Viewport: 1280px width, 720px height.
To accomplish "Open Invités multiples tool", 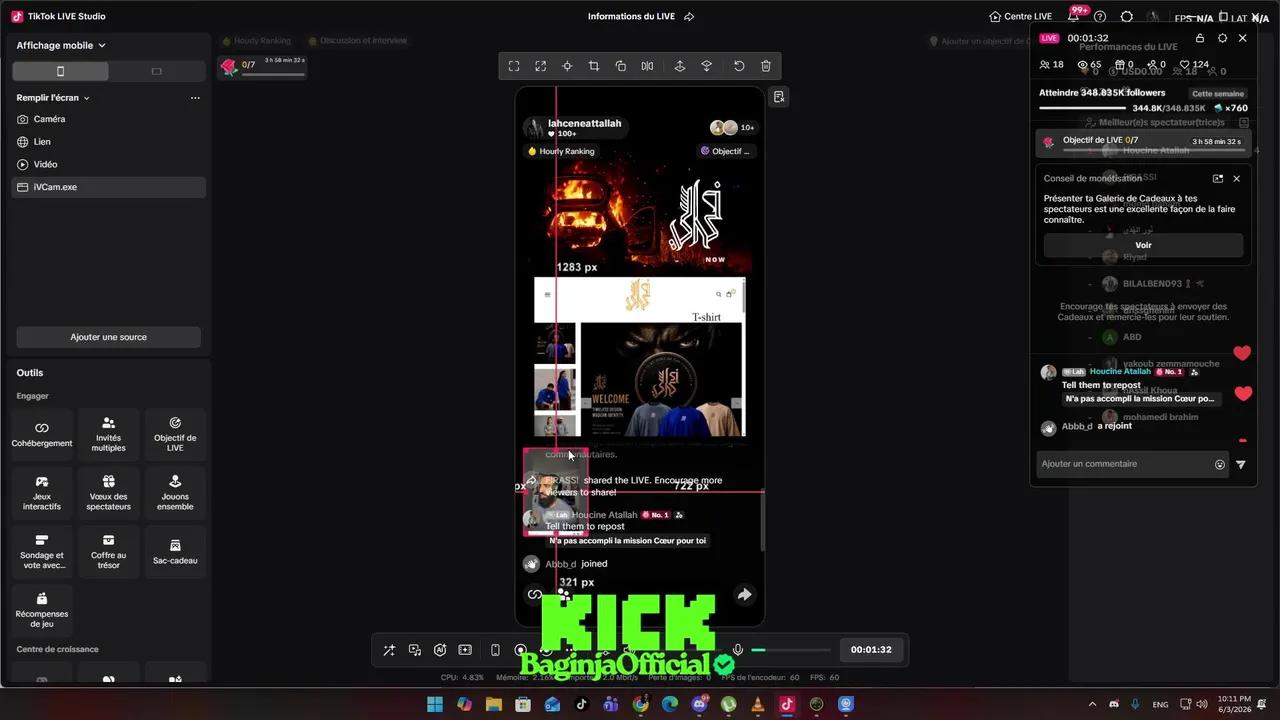I will [x=108, y=434].
